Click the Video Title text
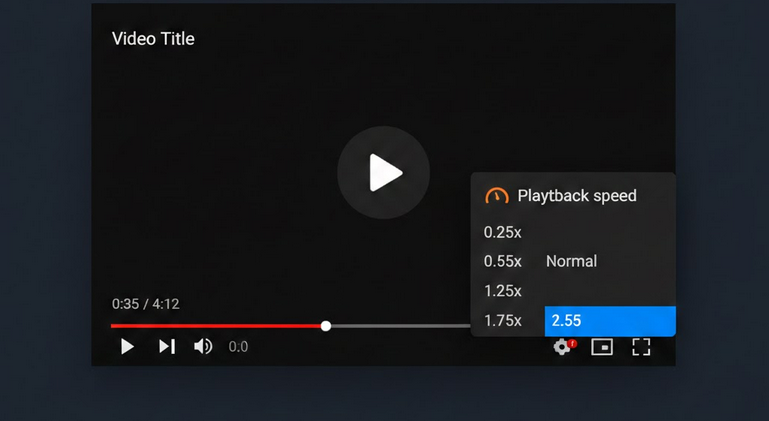 coord(153,39)
